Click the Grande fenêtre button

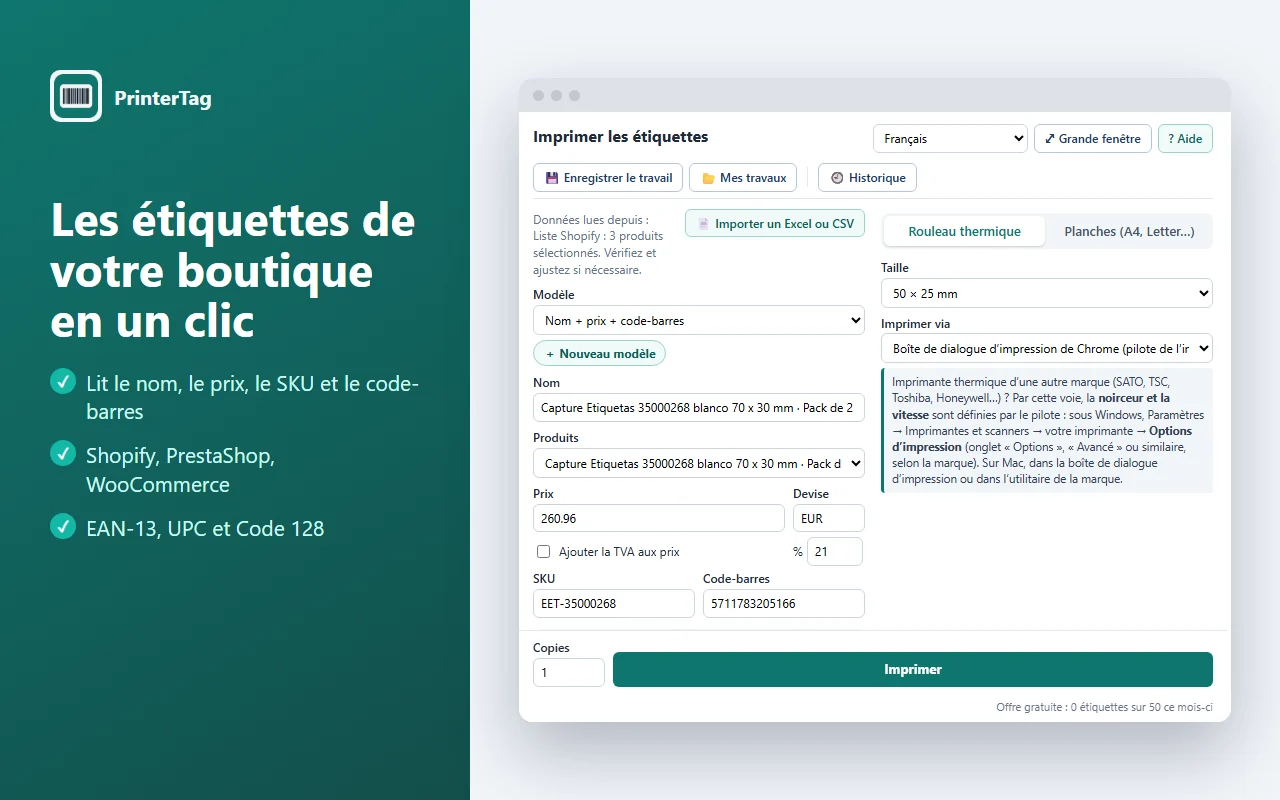pos(1093,139)
